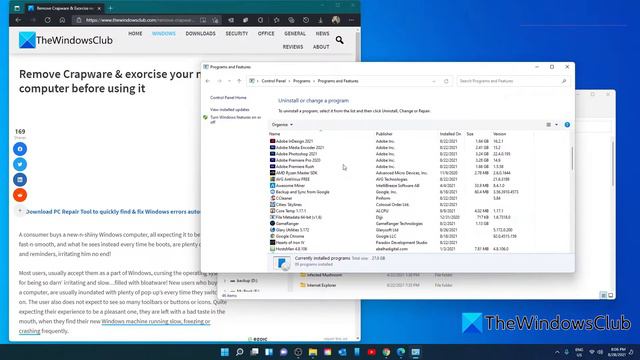Click the Edge profile avatar
640x360 pixels.
click(x=336, y=20)
